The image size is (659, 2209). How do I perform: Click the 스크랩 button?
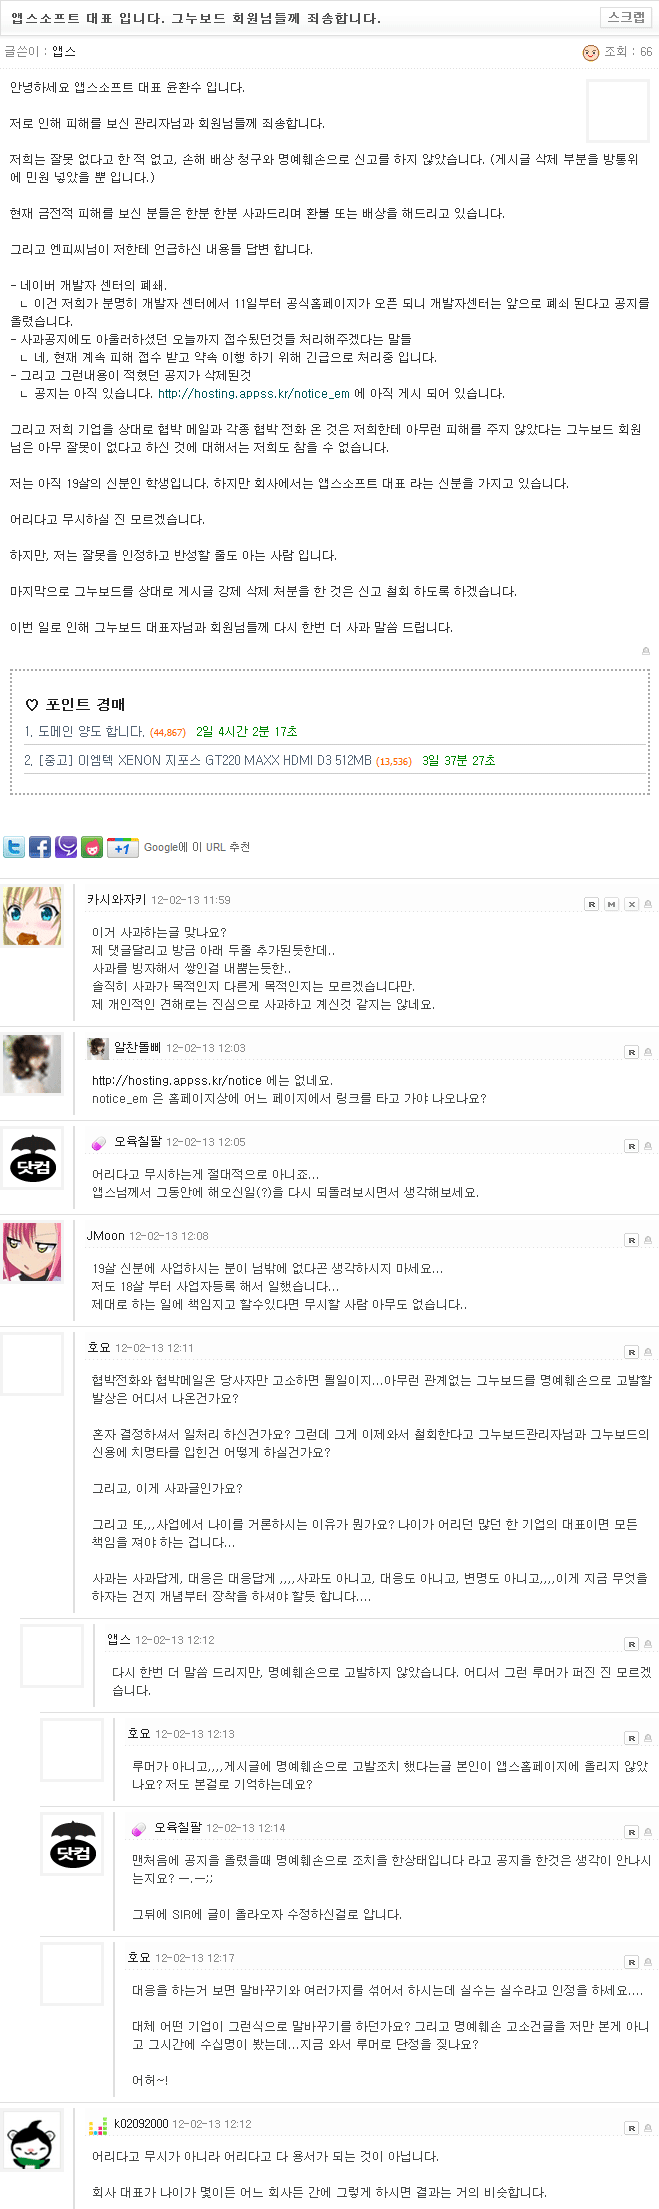coord(627,17)
